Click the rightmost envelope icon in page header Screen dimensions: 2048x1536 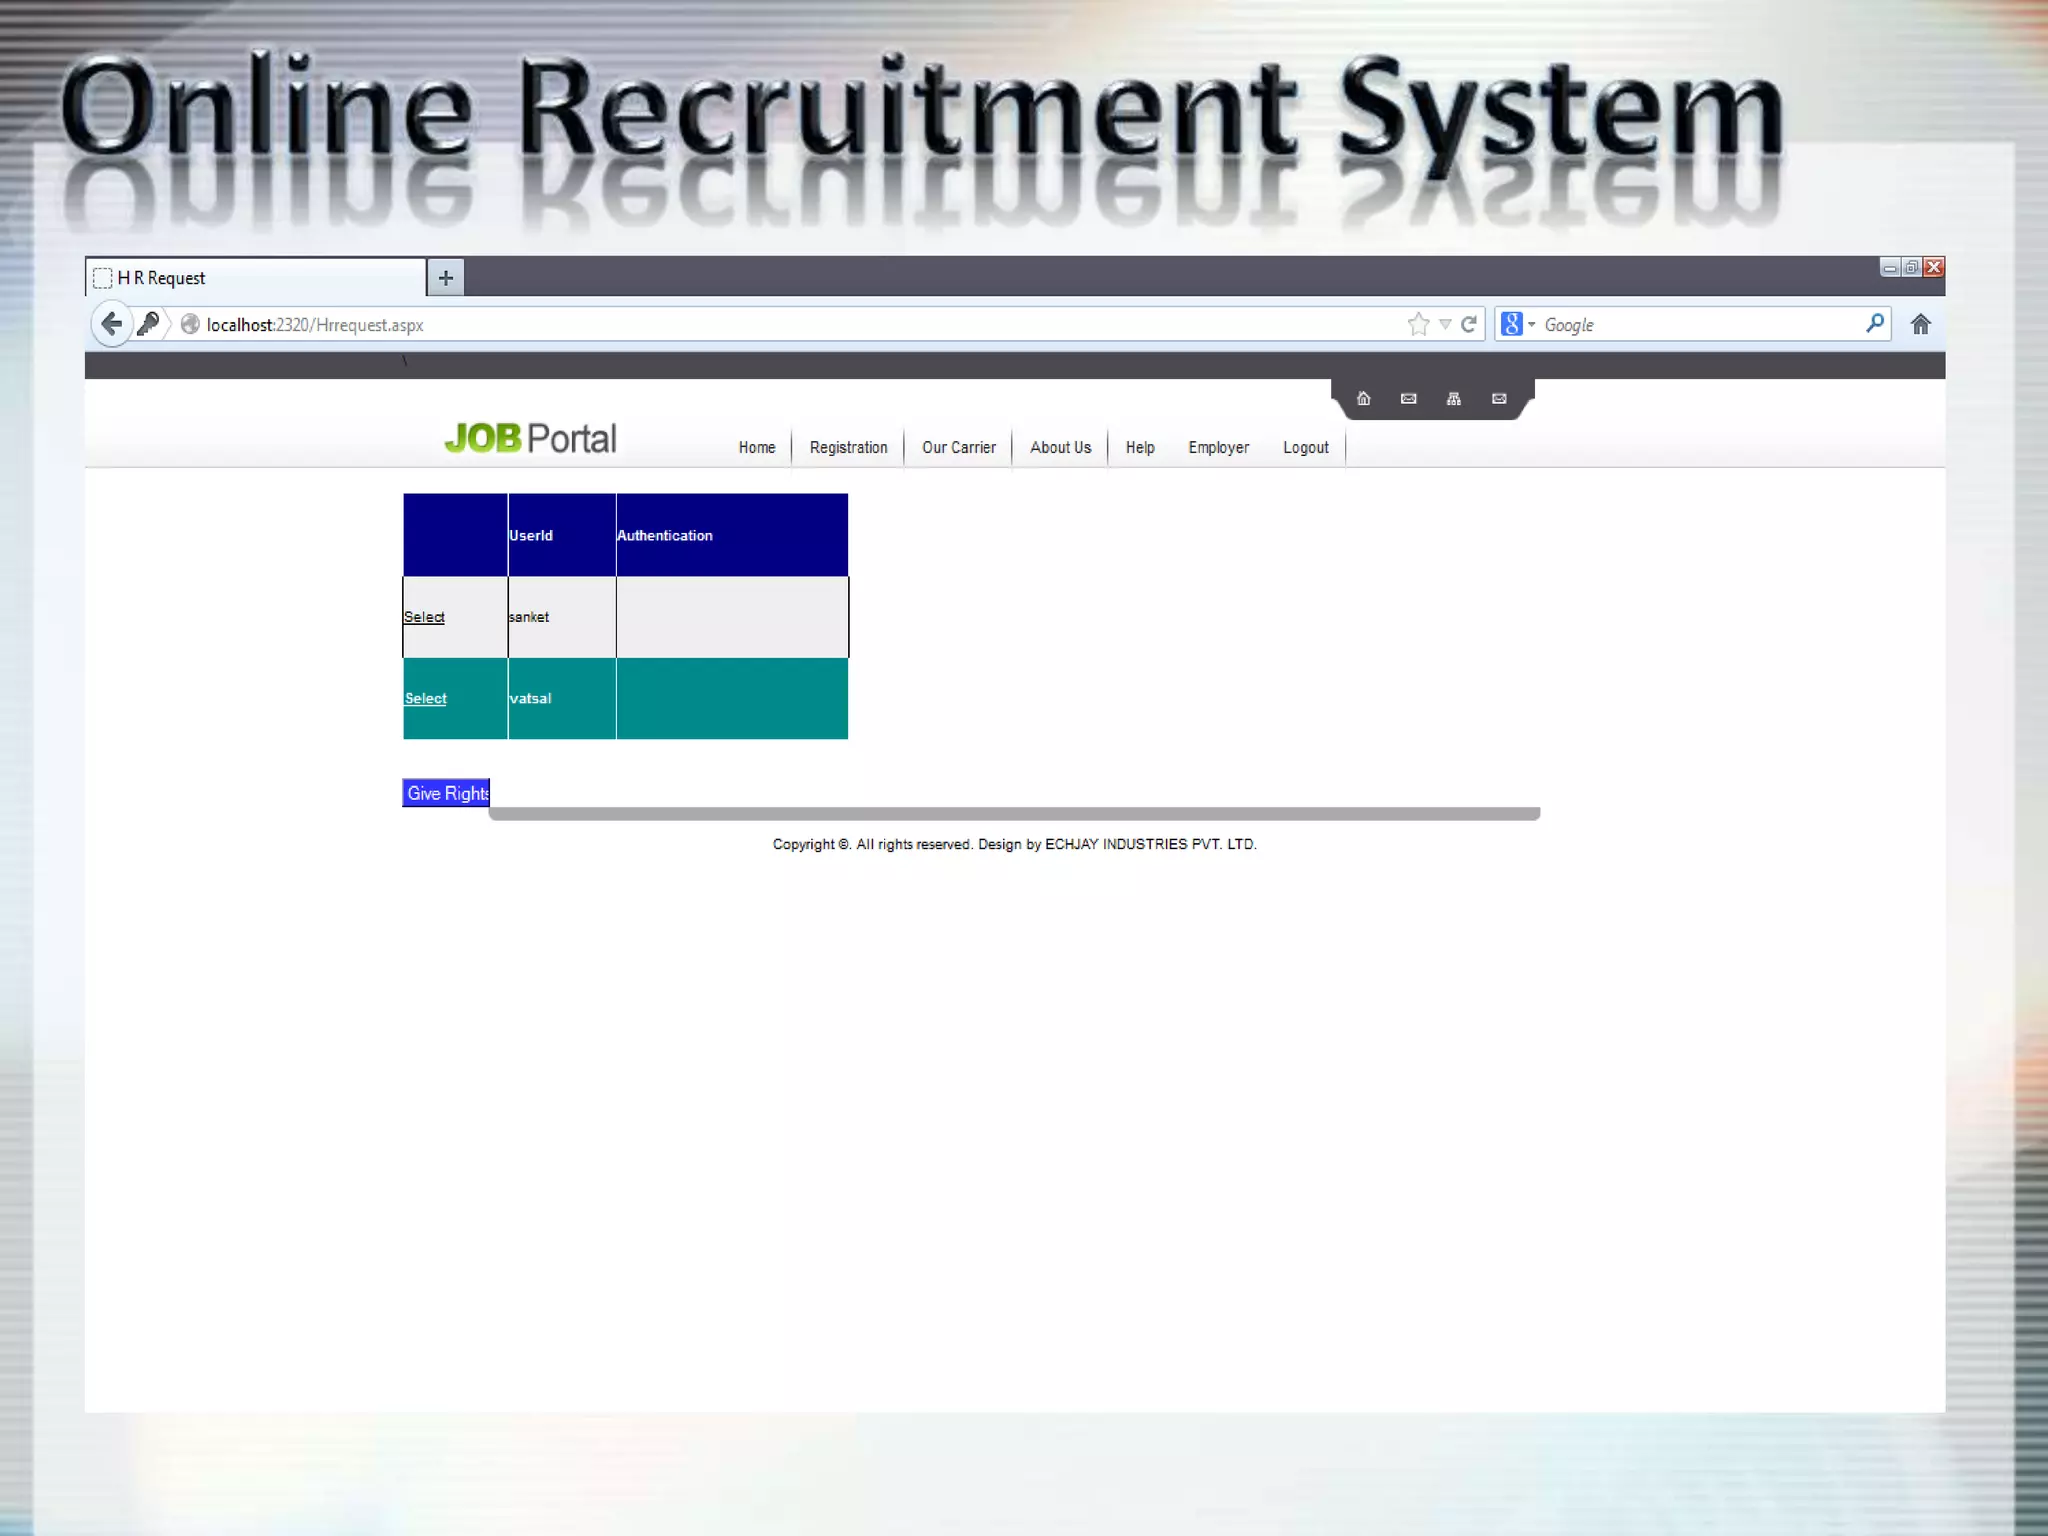point(1499,399)
